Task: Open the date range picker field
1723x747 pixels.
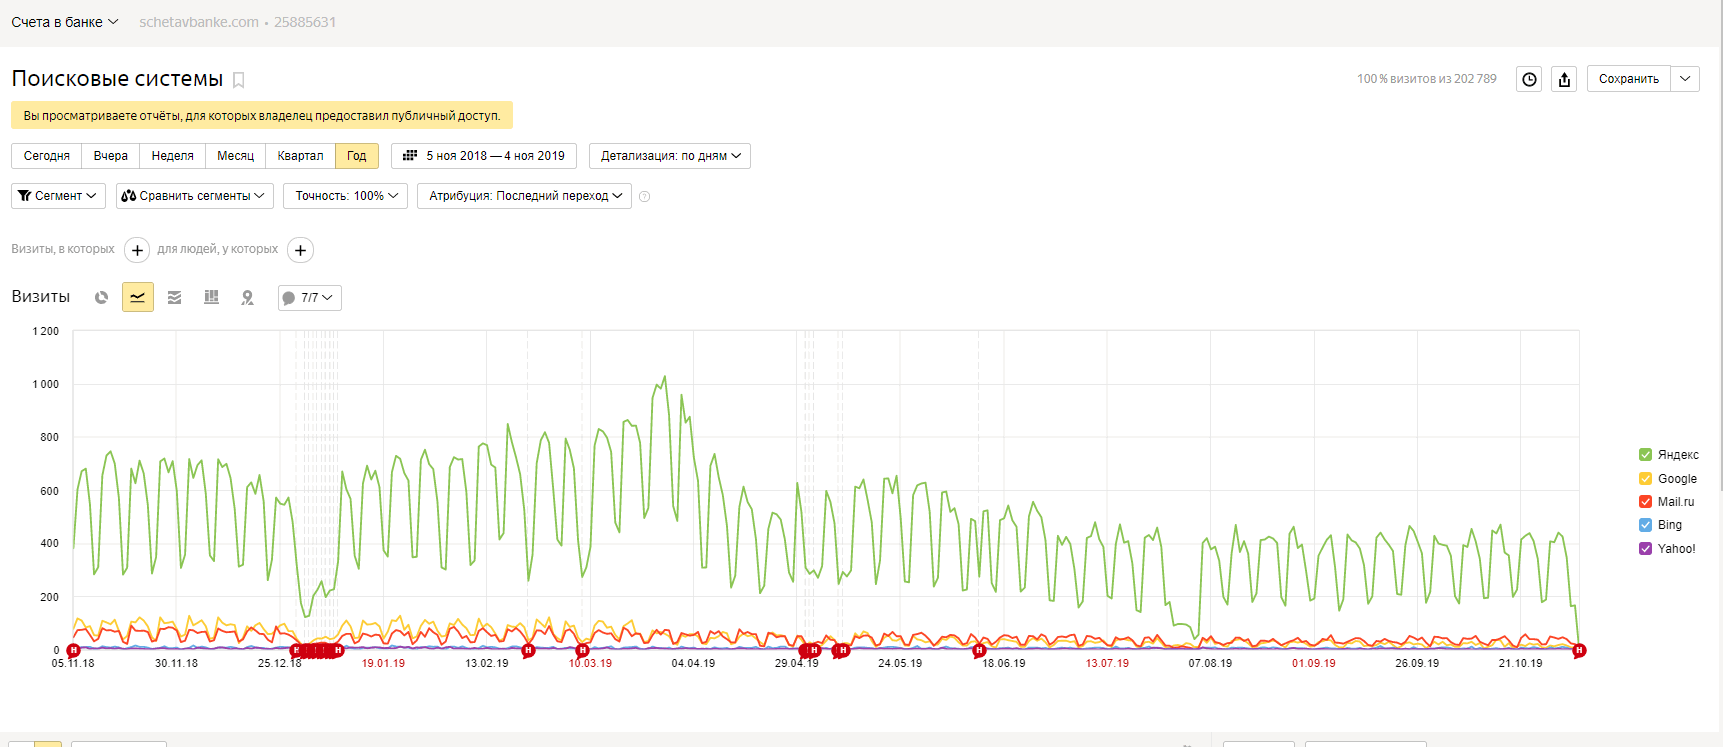Action: click(x=484, y=156)
